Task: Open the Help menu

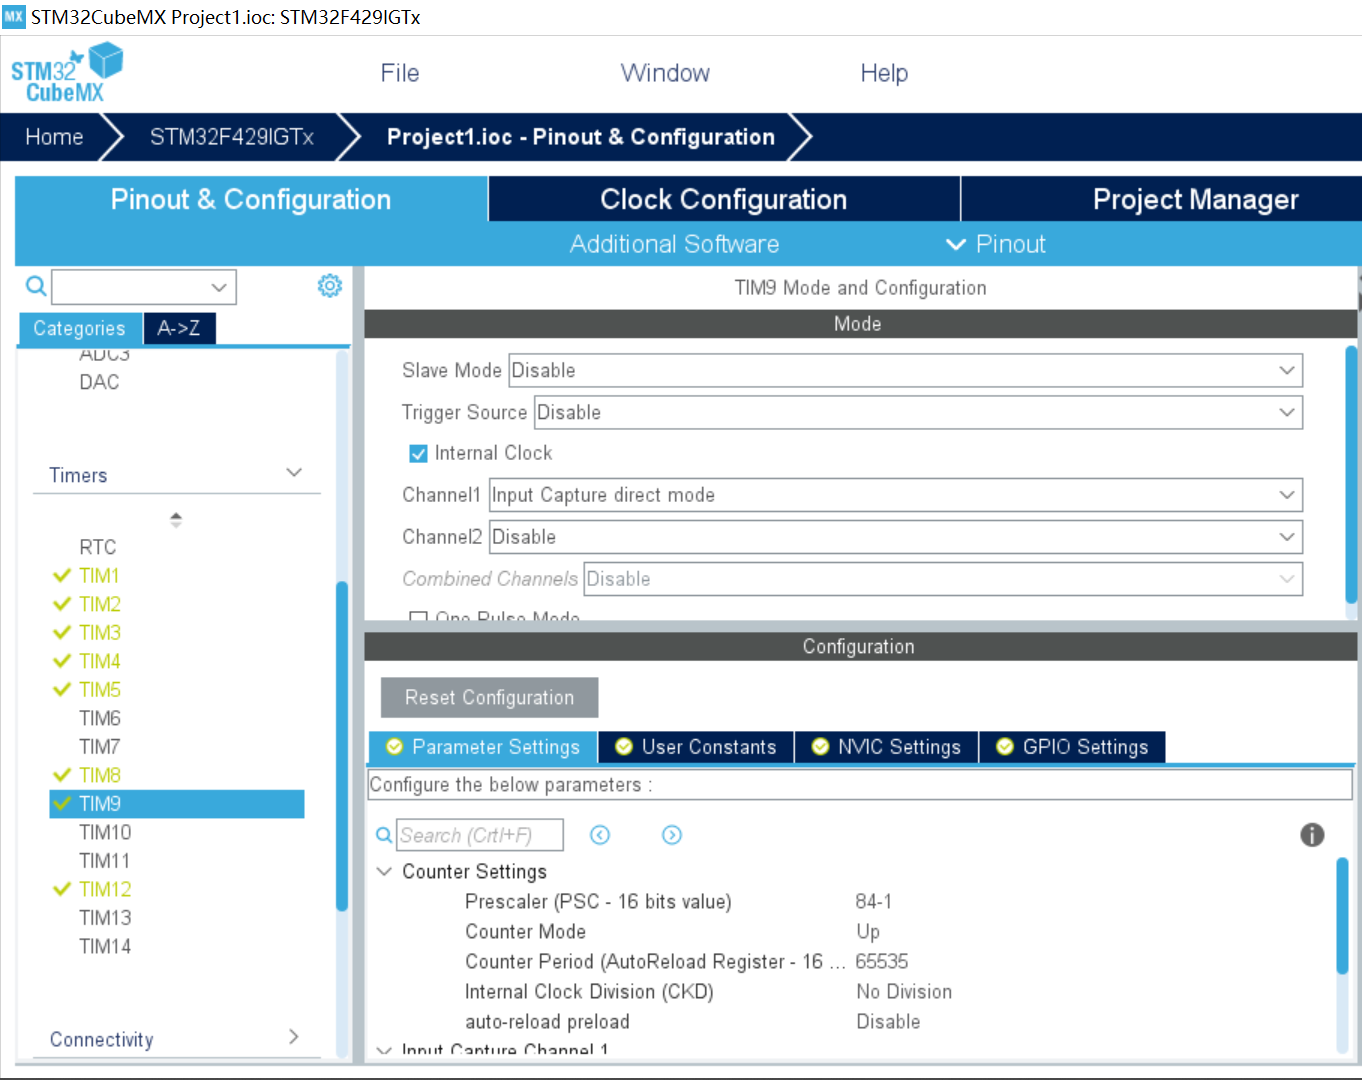Action: (x=884, y=73)
